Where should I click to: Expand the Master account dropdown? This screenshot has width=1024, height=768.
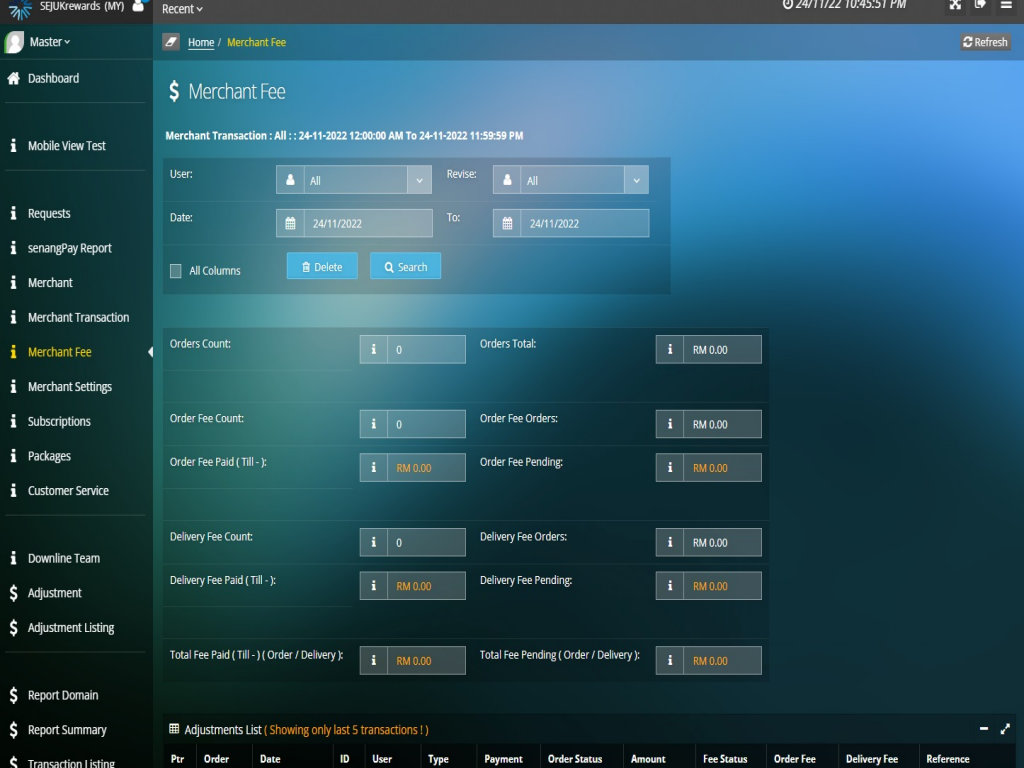click(x=50, y=42)
